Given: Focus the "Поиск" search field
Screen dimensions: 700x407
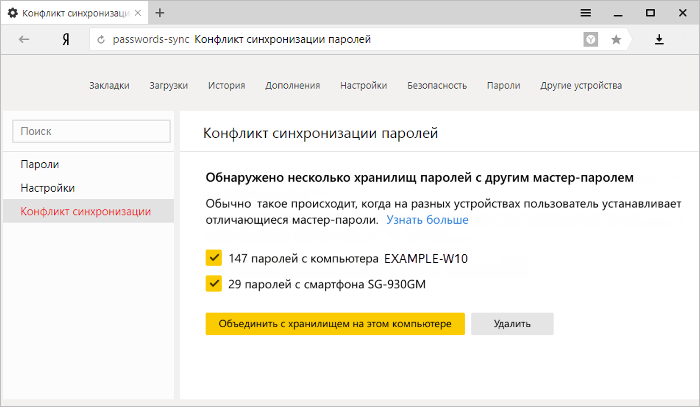Looking at the screenshot, I should (92, 131).
